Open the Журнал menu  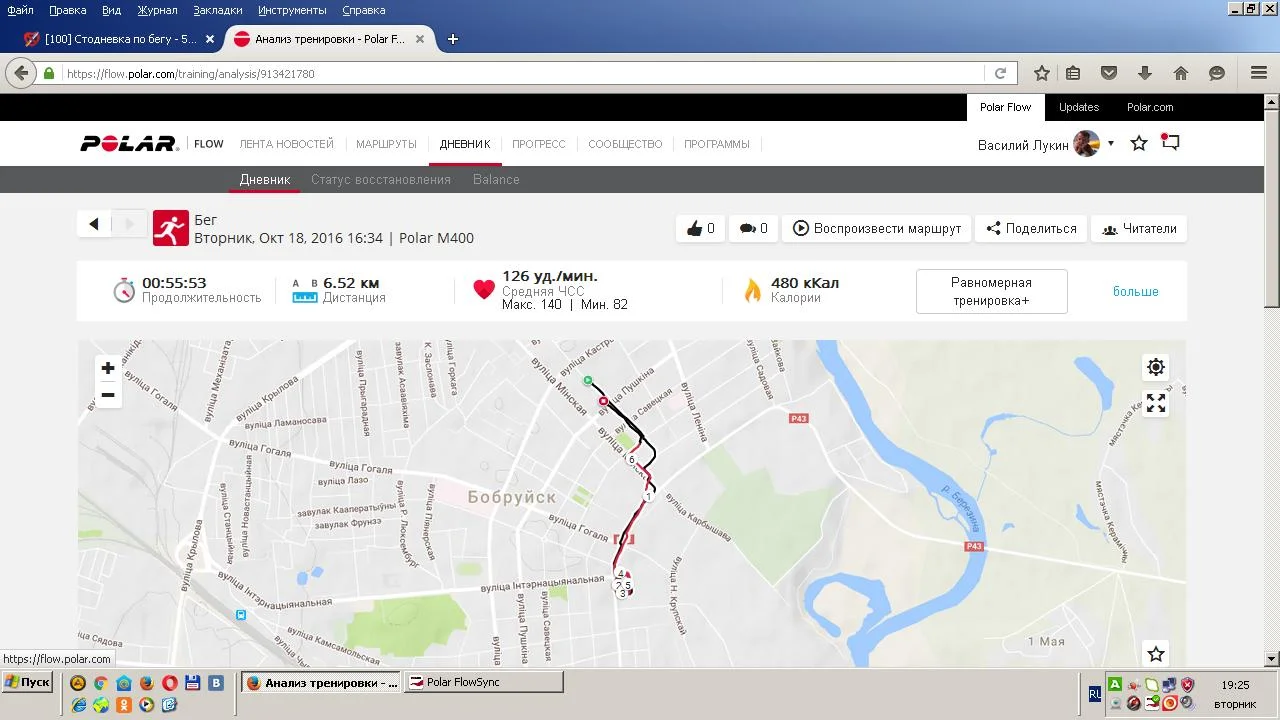click(157, 10)
